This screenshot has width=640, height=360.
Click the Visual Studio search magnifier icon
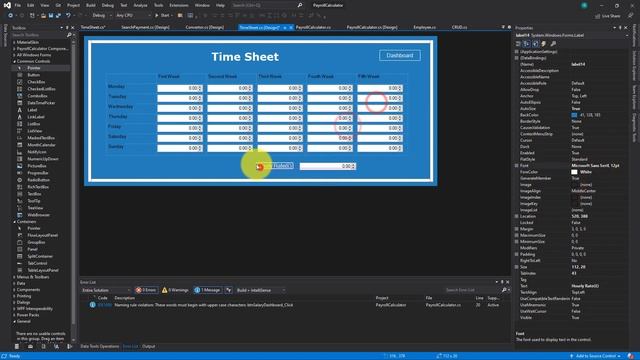pos(300,5)
